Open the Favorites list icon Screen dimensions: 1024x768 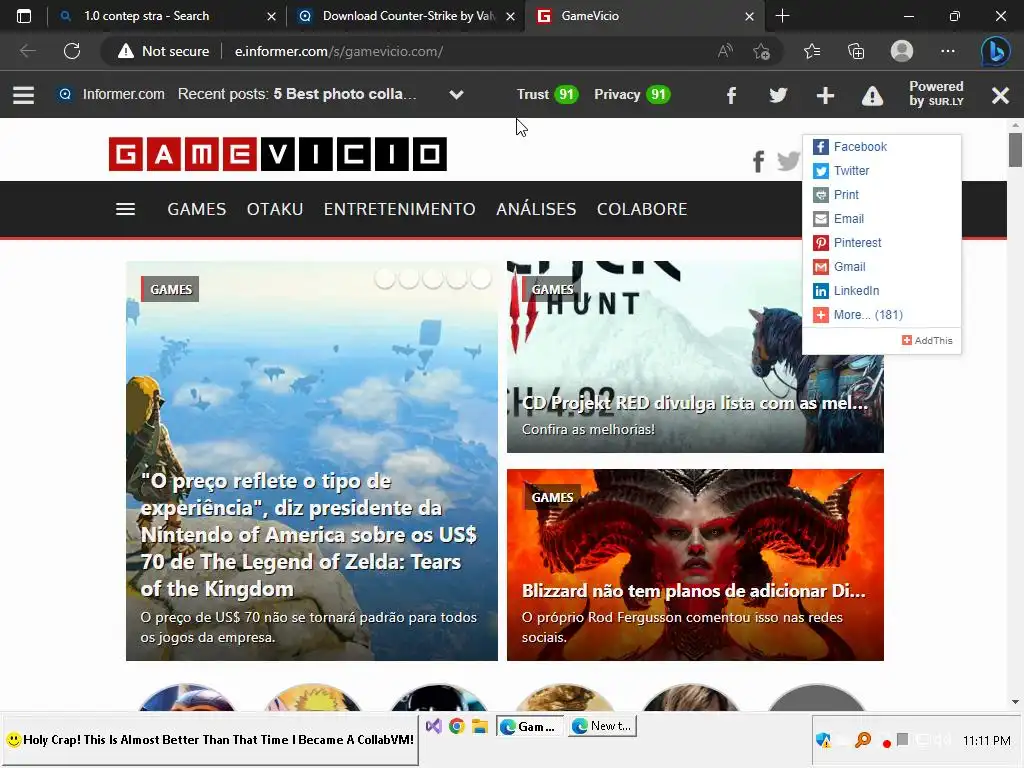coord(812,51)
